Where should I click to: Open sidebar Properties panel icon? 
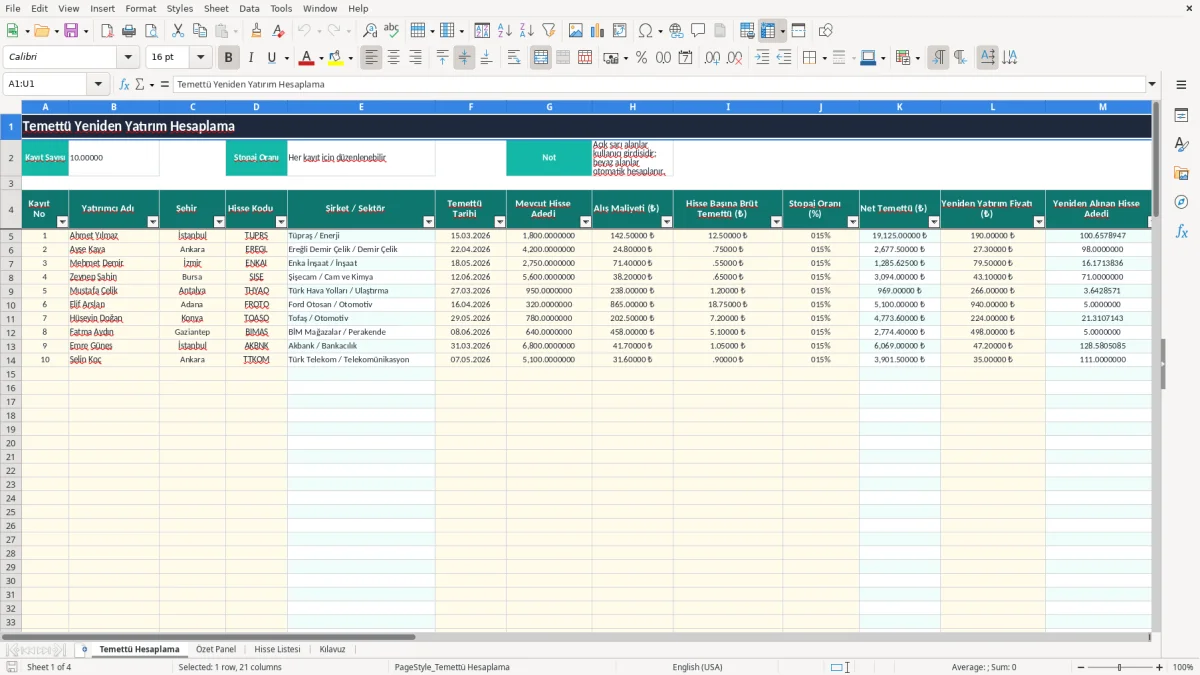pos(1181,115)
